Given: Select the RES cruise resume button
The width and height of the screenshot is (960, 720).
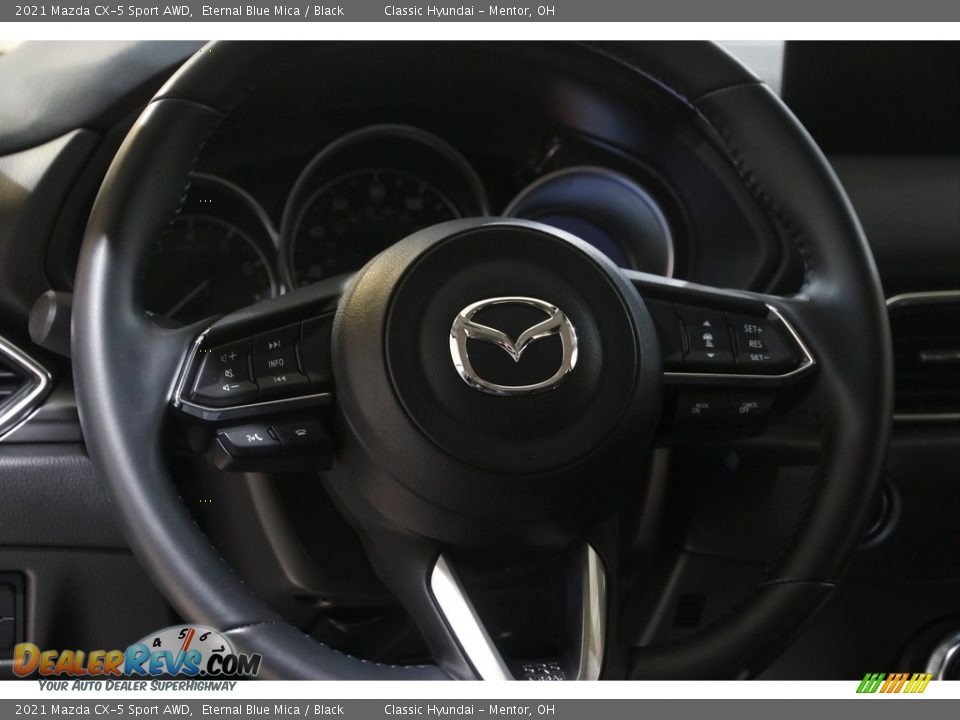Looking at the screenshot, I should tap(756, 344).
